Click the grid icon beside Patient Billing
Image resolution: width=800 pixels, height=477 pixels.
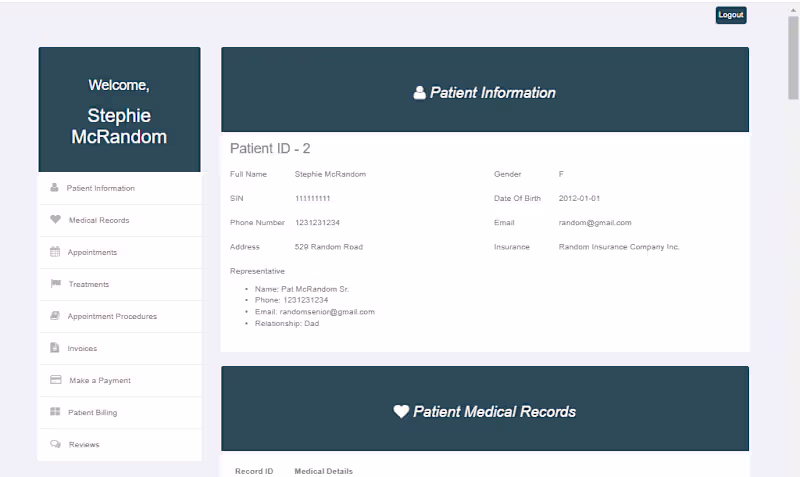55,412
